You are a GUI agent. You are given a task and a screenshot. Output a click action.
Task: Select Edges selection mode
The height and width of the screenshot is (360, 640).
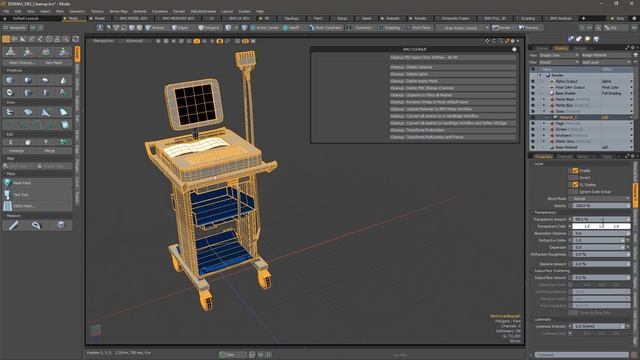coord(180,28)
